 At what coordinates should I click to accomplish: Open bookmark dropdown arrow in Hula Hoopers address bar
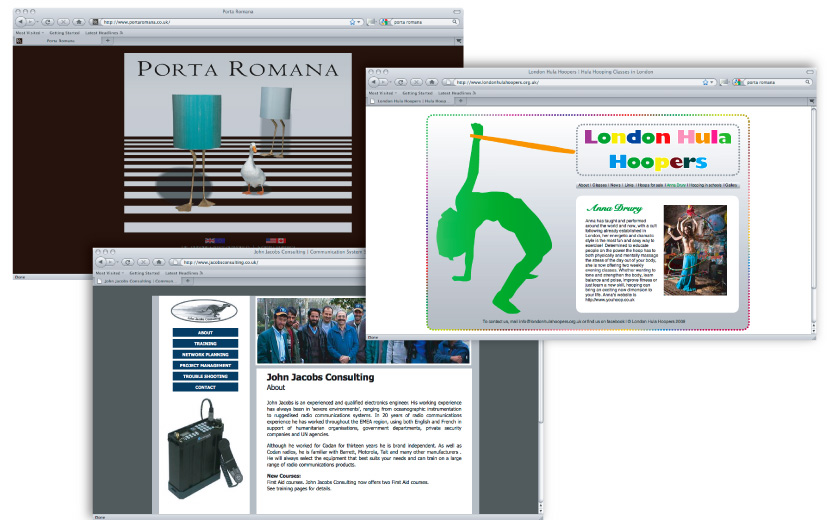click(x=712, y=82)
